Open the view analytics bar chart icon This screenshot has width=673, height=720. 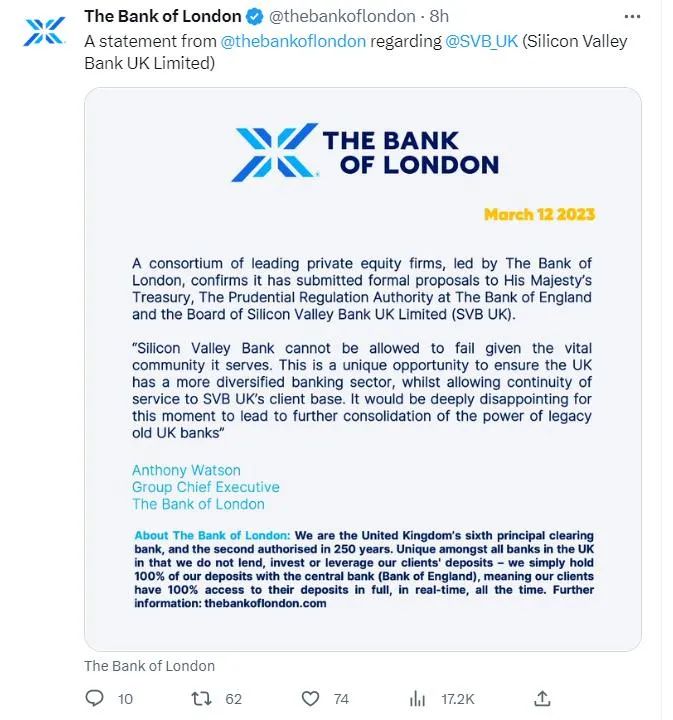point(417,698)
